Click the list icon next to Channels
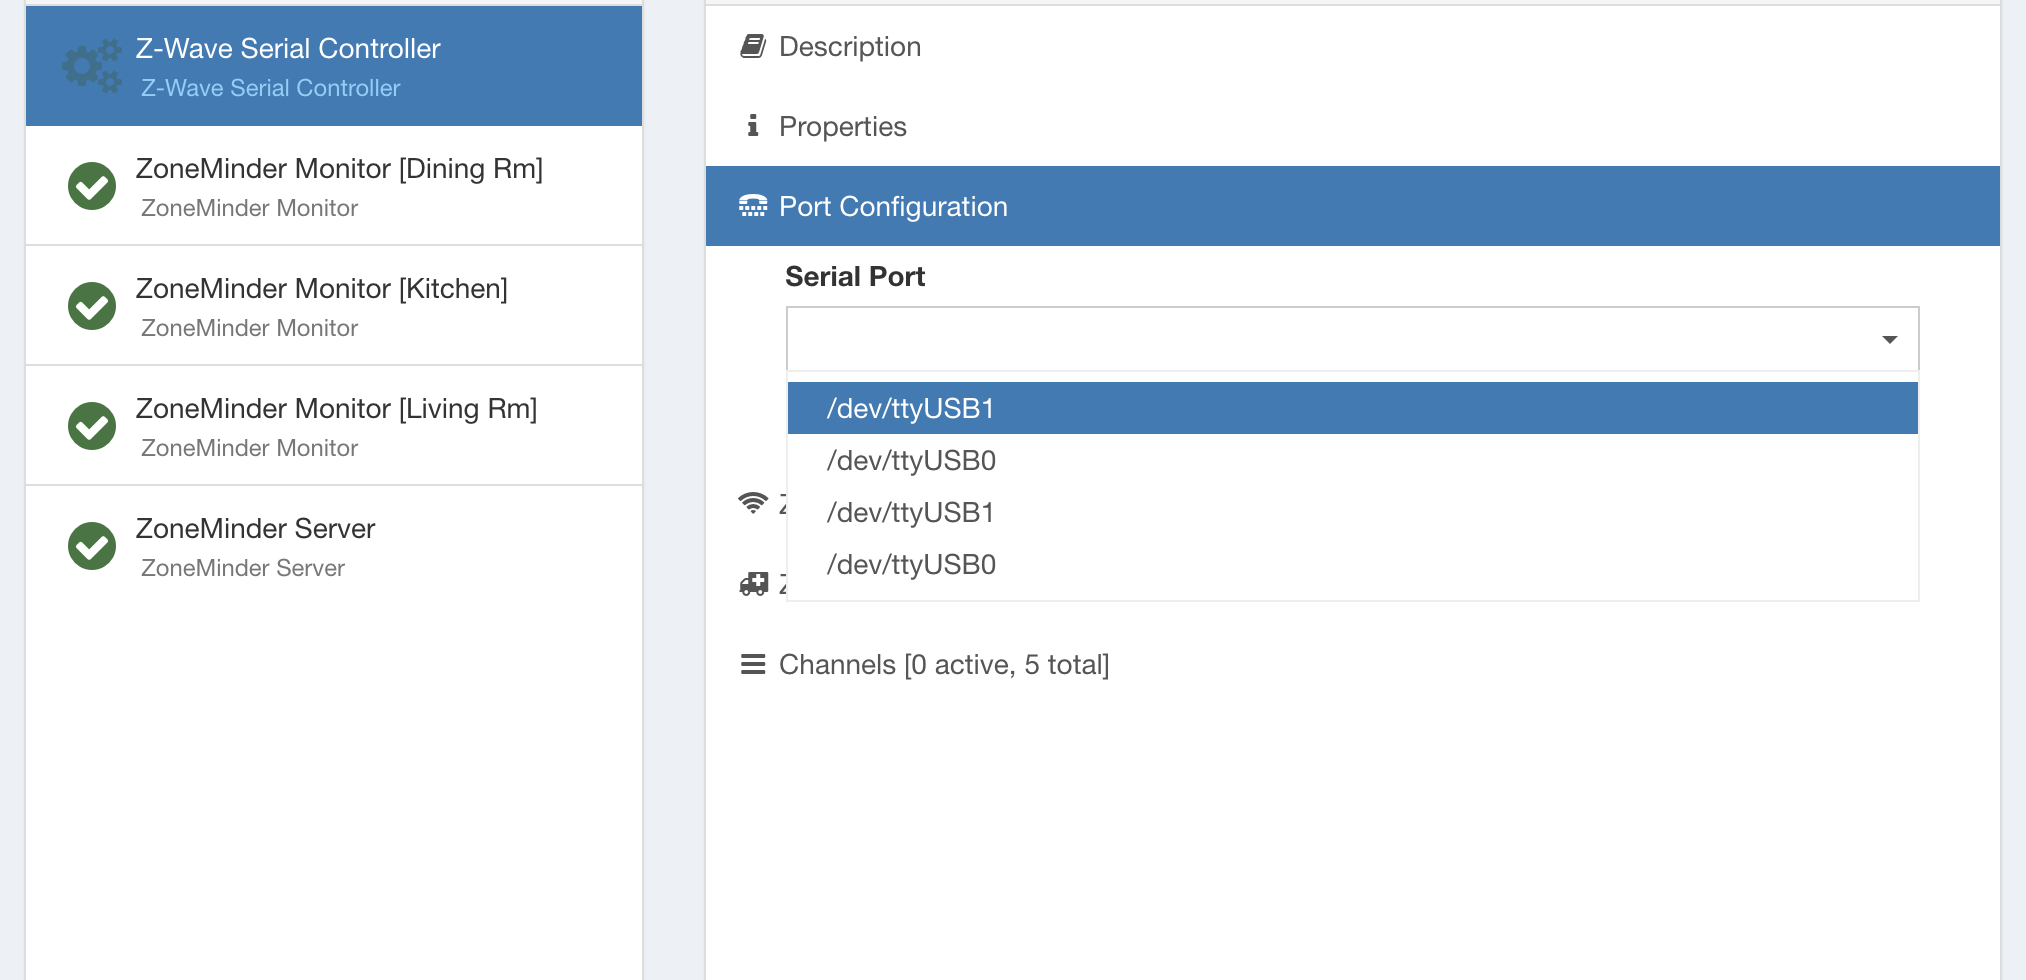 point(753,664)
